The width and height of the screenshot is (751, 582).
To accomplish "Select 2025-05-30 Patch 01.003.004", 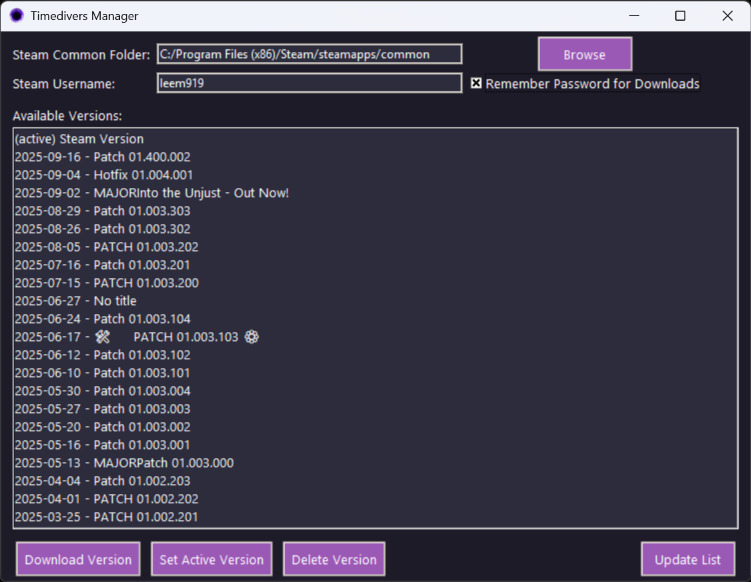I will [375, 391].
